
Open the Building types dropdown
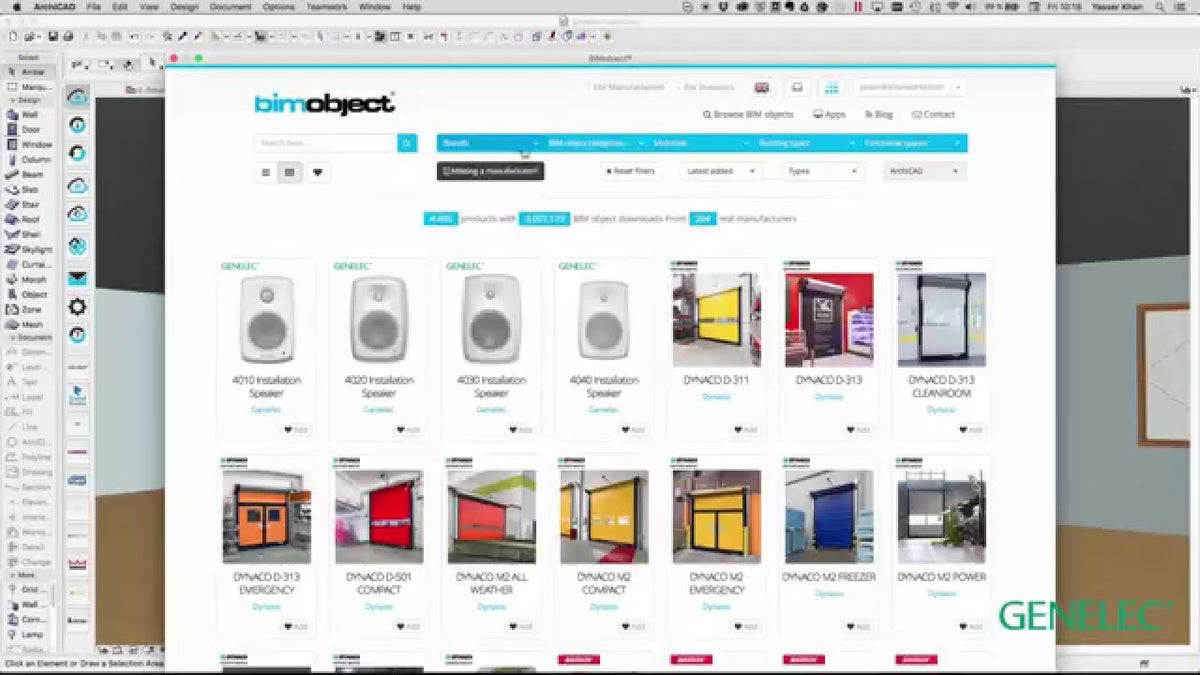tap(807, 143)
